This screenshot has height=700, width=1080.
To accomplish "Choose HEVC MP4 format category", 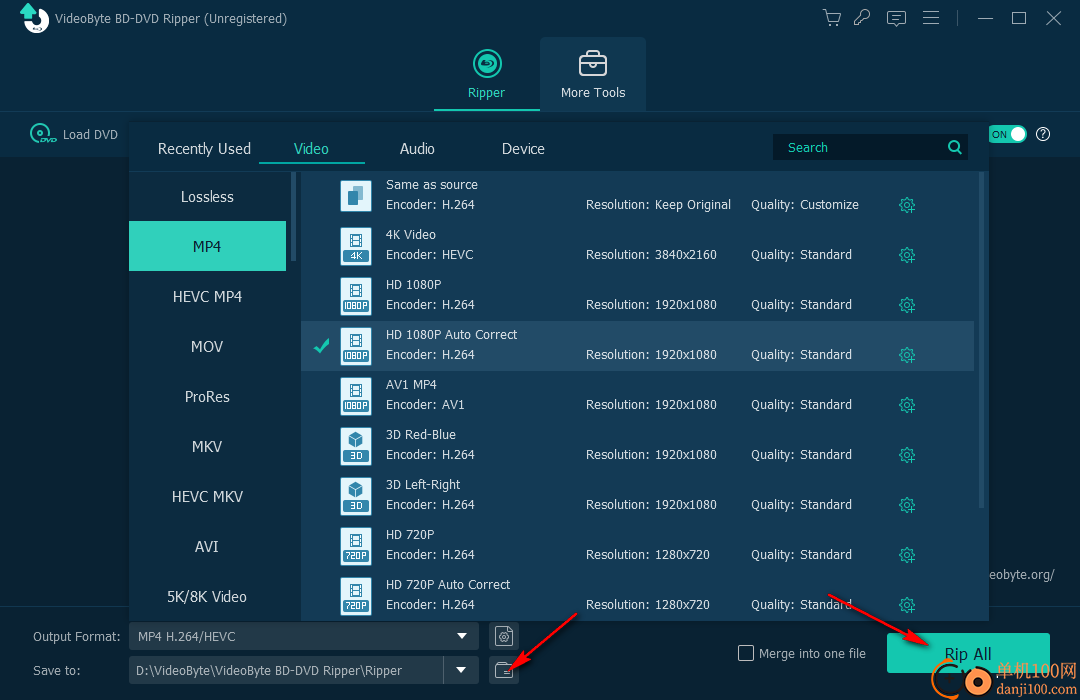I will tap(207, 296).
